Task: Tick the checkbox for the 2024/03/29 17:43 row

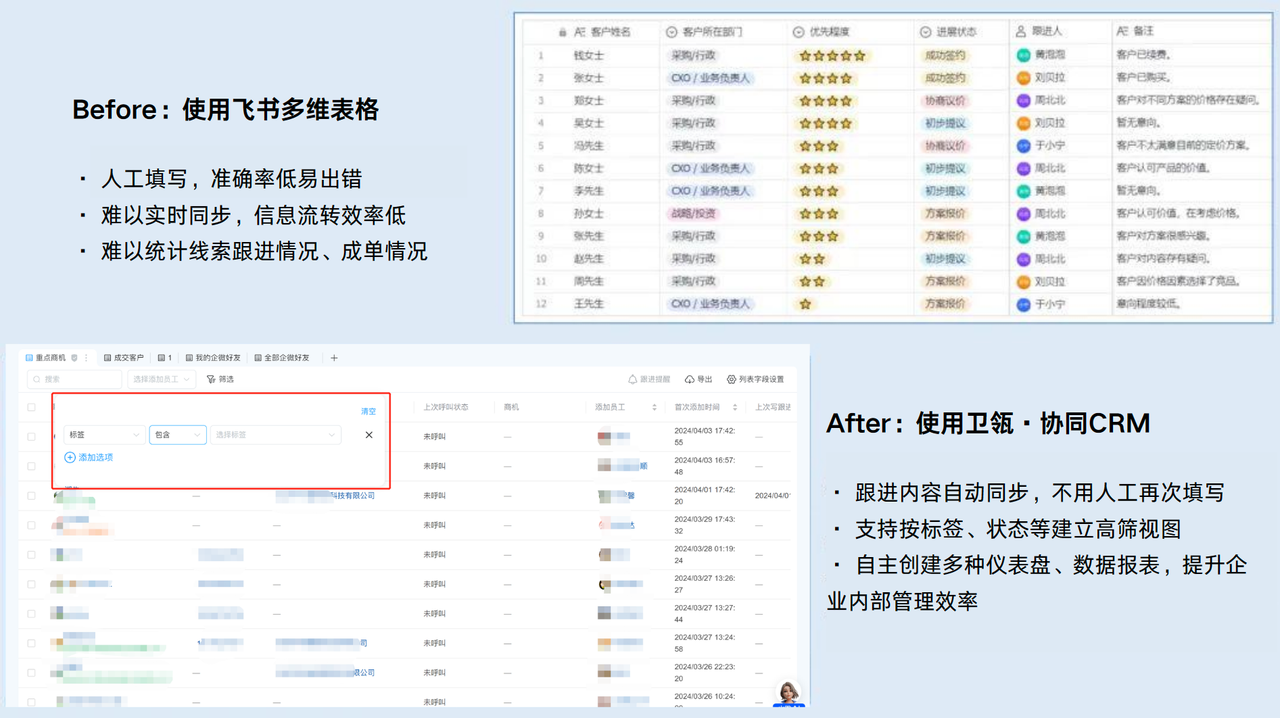Action: (x=32, y=525)
